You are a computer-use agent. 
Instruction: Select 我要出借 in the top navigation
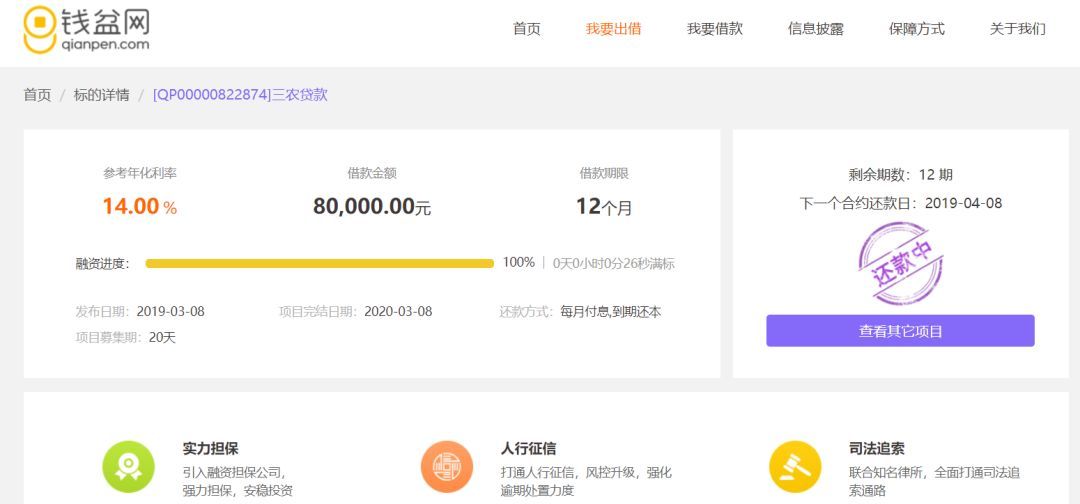tap(613, 29)
